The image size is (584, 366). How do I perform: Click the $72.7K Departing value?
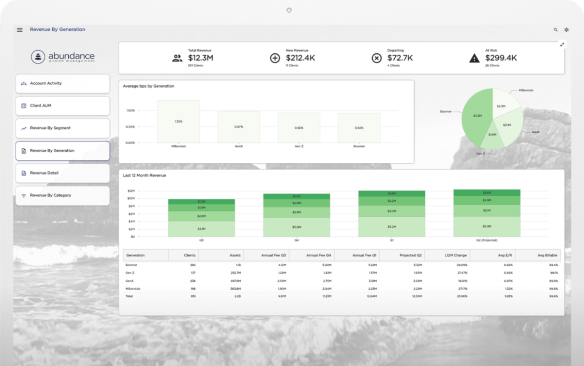click(400, 58)
